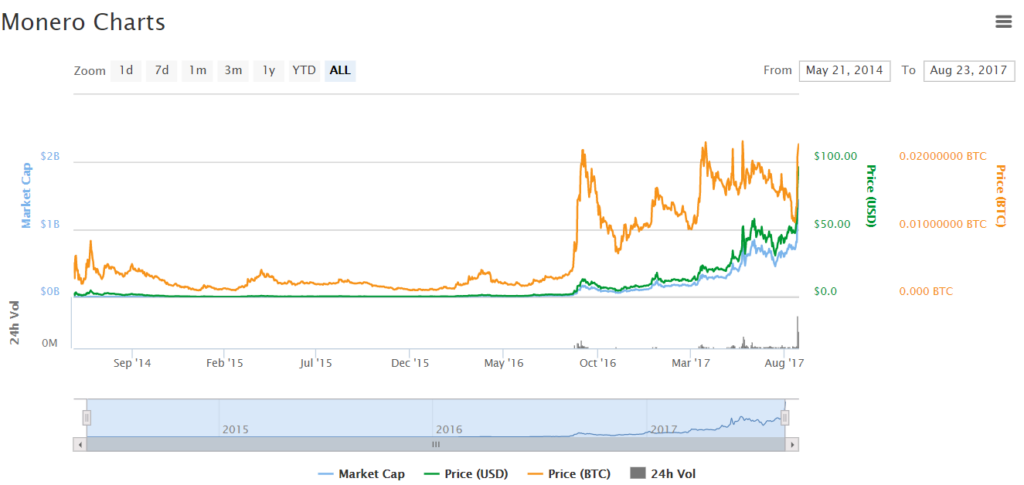Set zoom range to 3m
This screenshot has width=1024, height=485.
(233, 70)
